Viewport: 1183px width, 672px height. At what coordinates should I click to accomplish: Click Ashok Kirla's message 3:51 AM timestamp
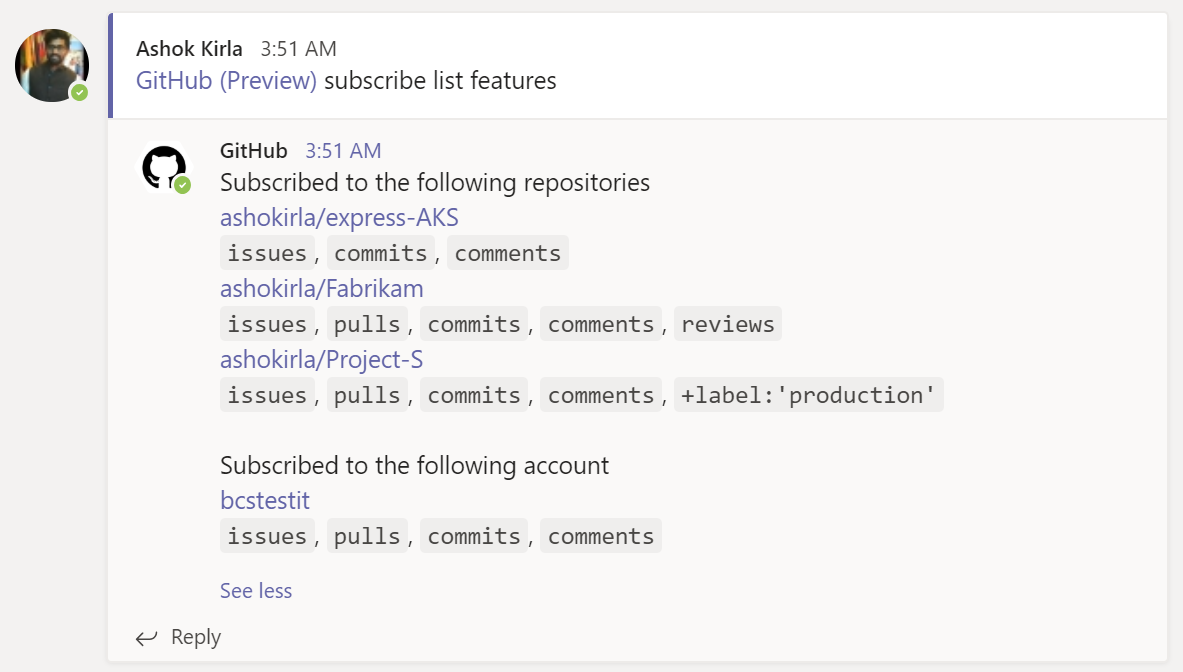click(x=298, y=48)
